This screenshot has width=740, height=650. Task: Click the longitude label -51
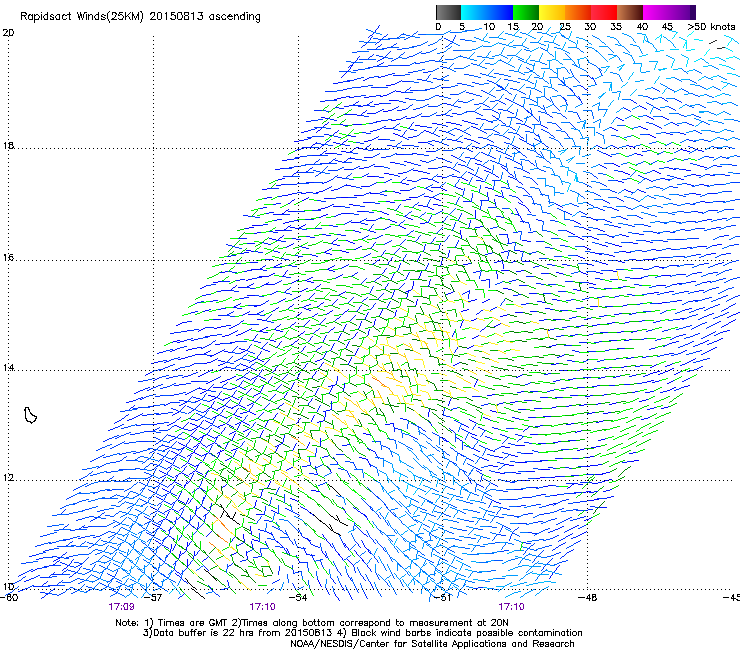(x=442, y=598)
